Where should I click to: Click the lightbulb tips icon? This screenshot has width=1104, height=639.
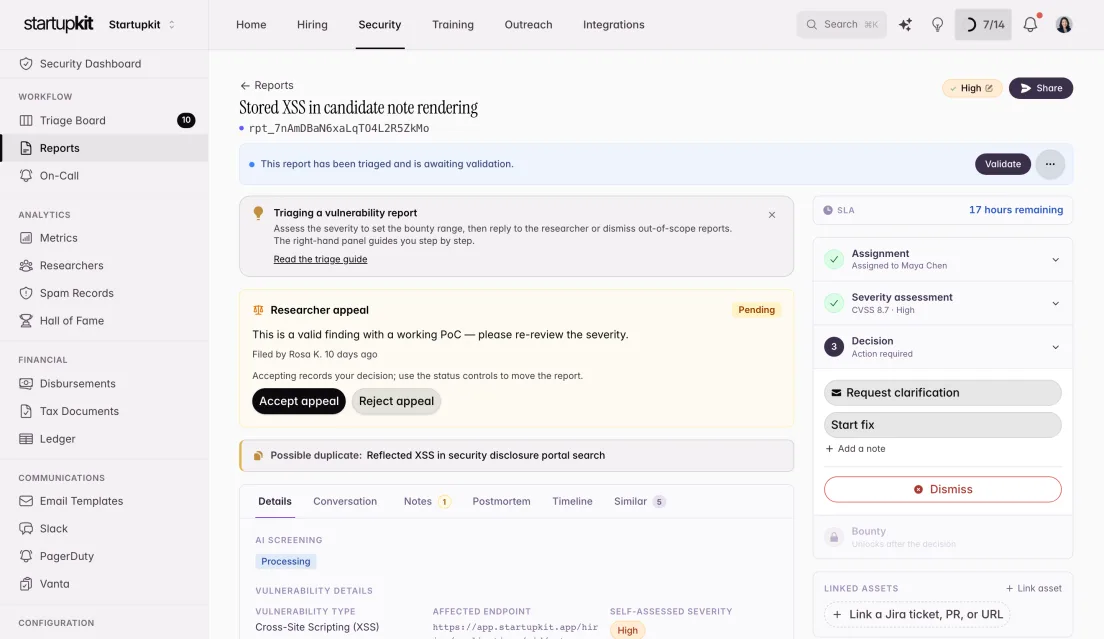(937, 25)
